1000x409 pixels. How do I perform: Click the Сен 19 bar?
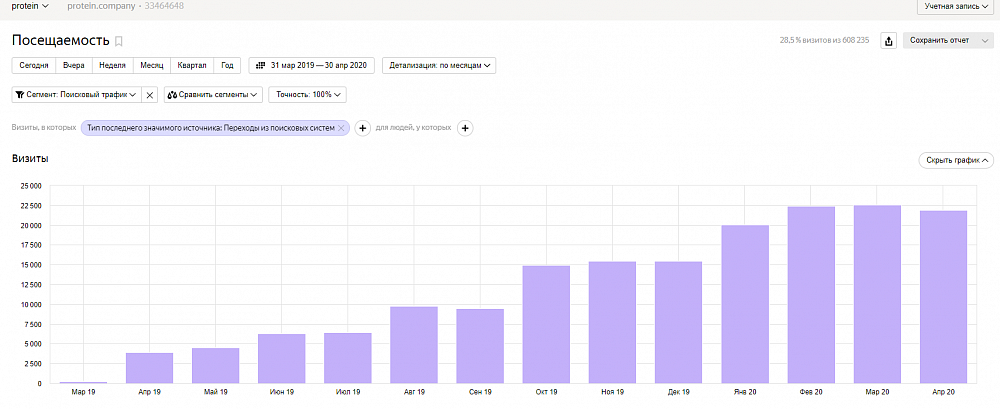480,346
